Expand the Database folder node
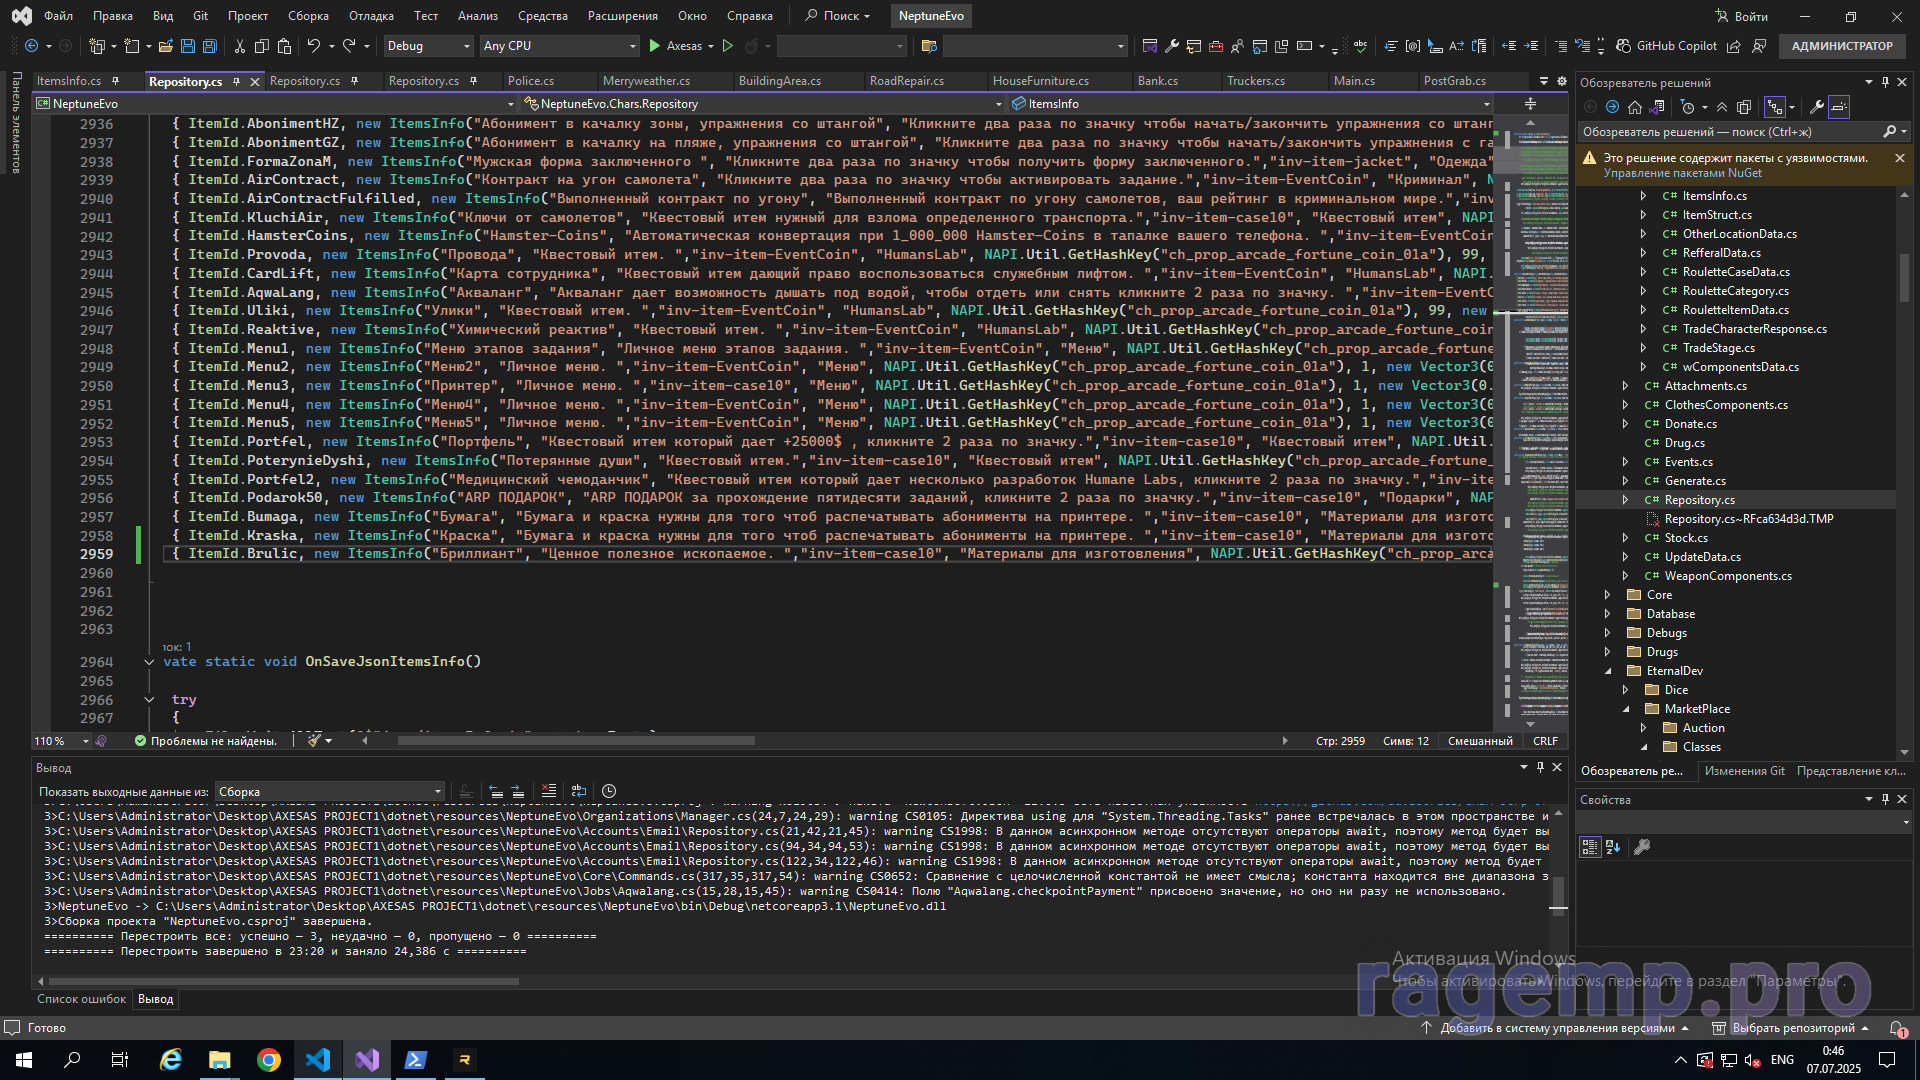1920x1080 pixels. coord(1607,614)
